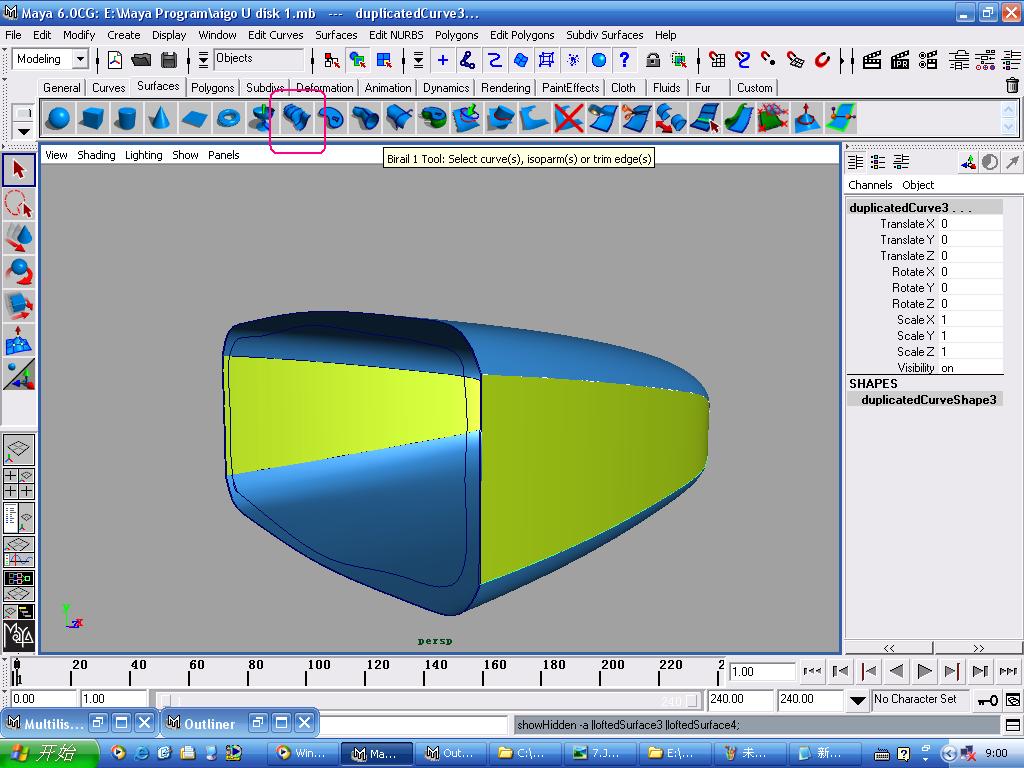The width and height of the screenshot is (1024, 768).
Task: Go to the start of the playback range
Action: tap(812, 671)
